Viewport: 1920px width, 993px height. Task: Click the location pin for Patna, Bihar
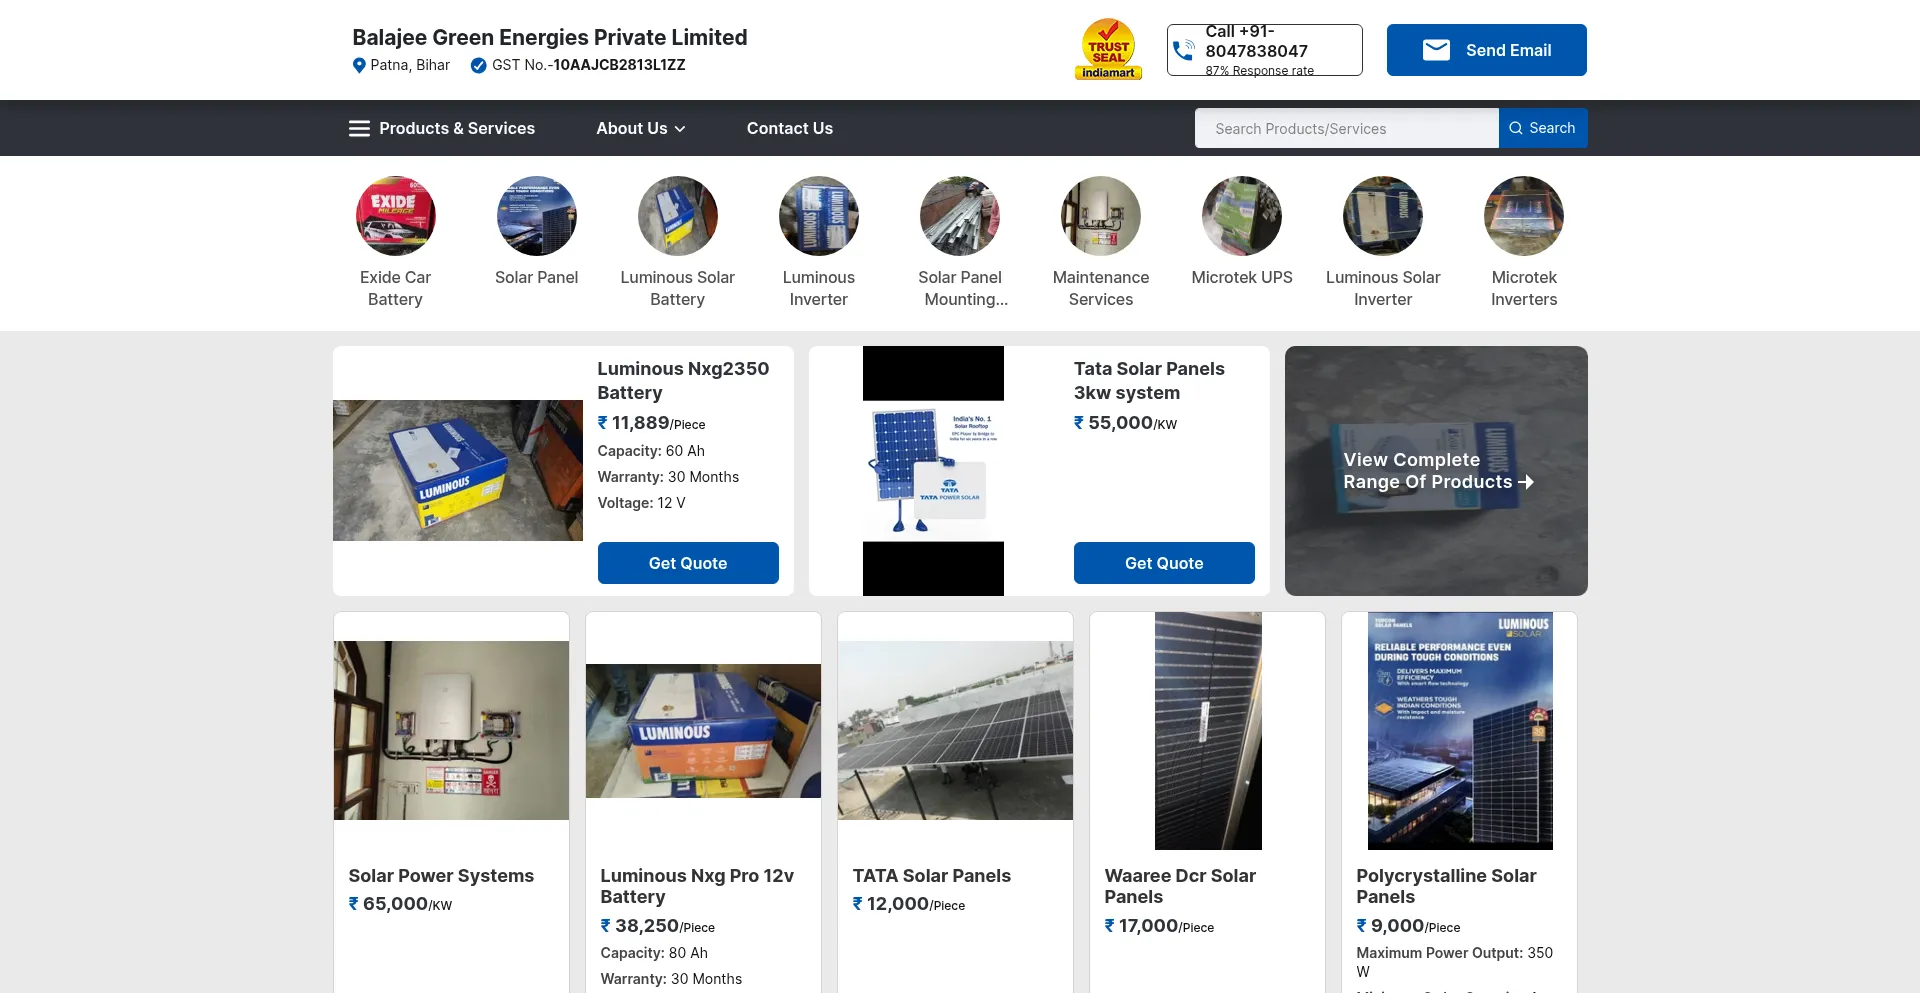[x=360, y=65]
